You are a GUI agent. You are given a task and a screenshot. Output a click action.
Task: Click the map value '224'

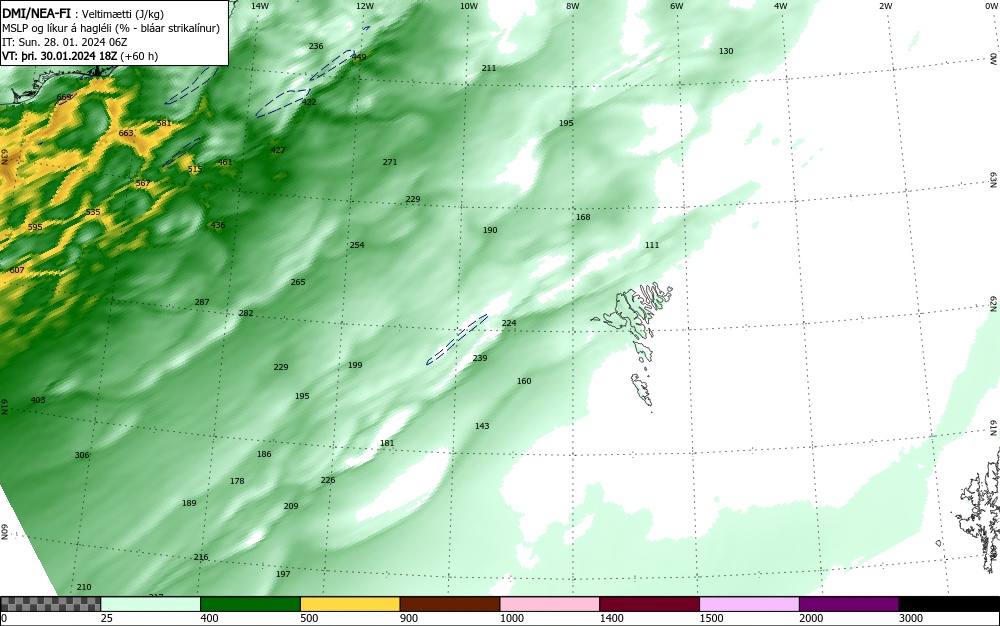coord(509,323)
